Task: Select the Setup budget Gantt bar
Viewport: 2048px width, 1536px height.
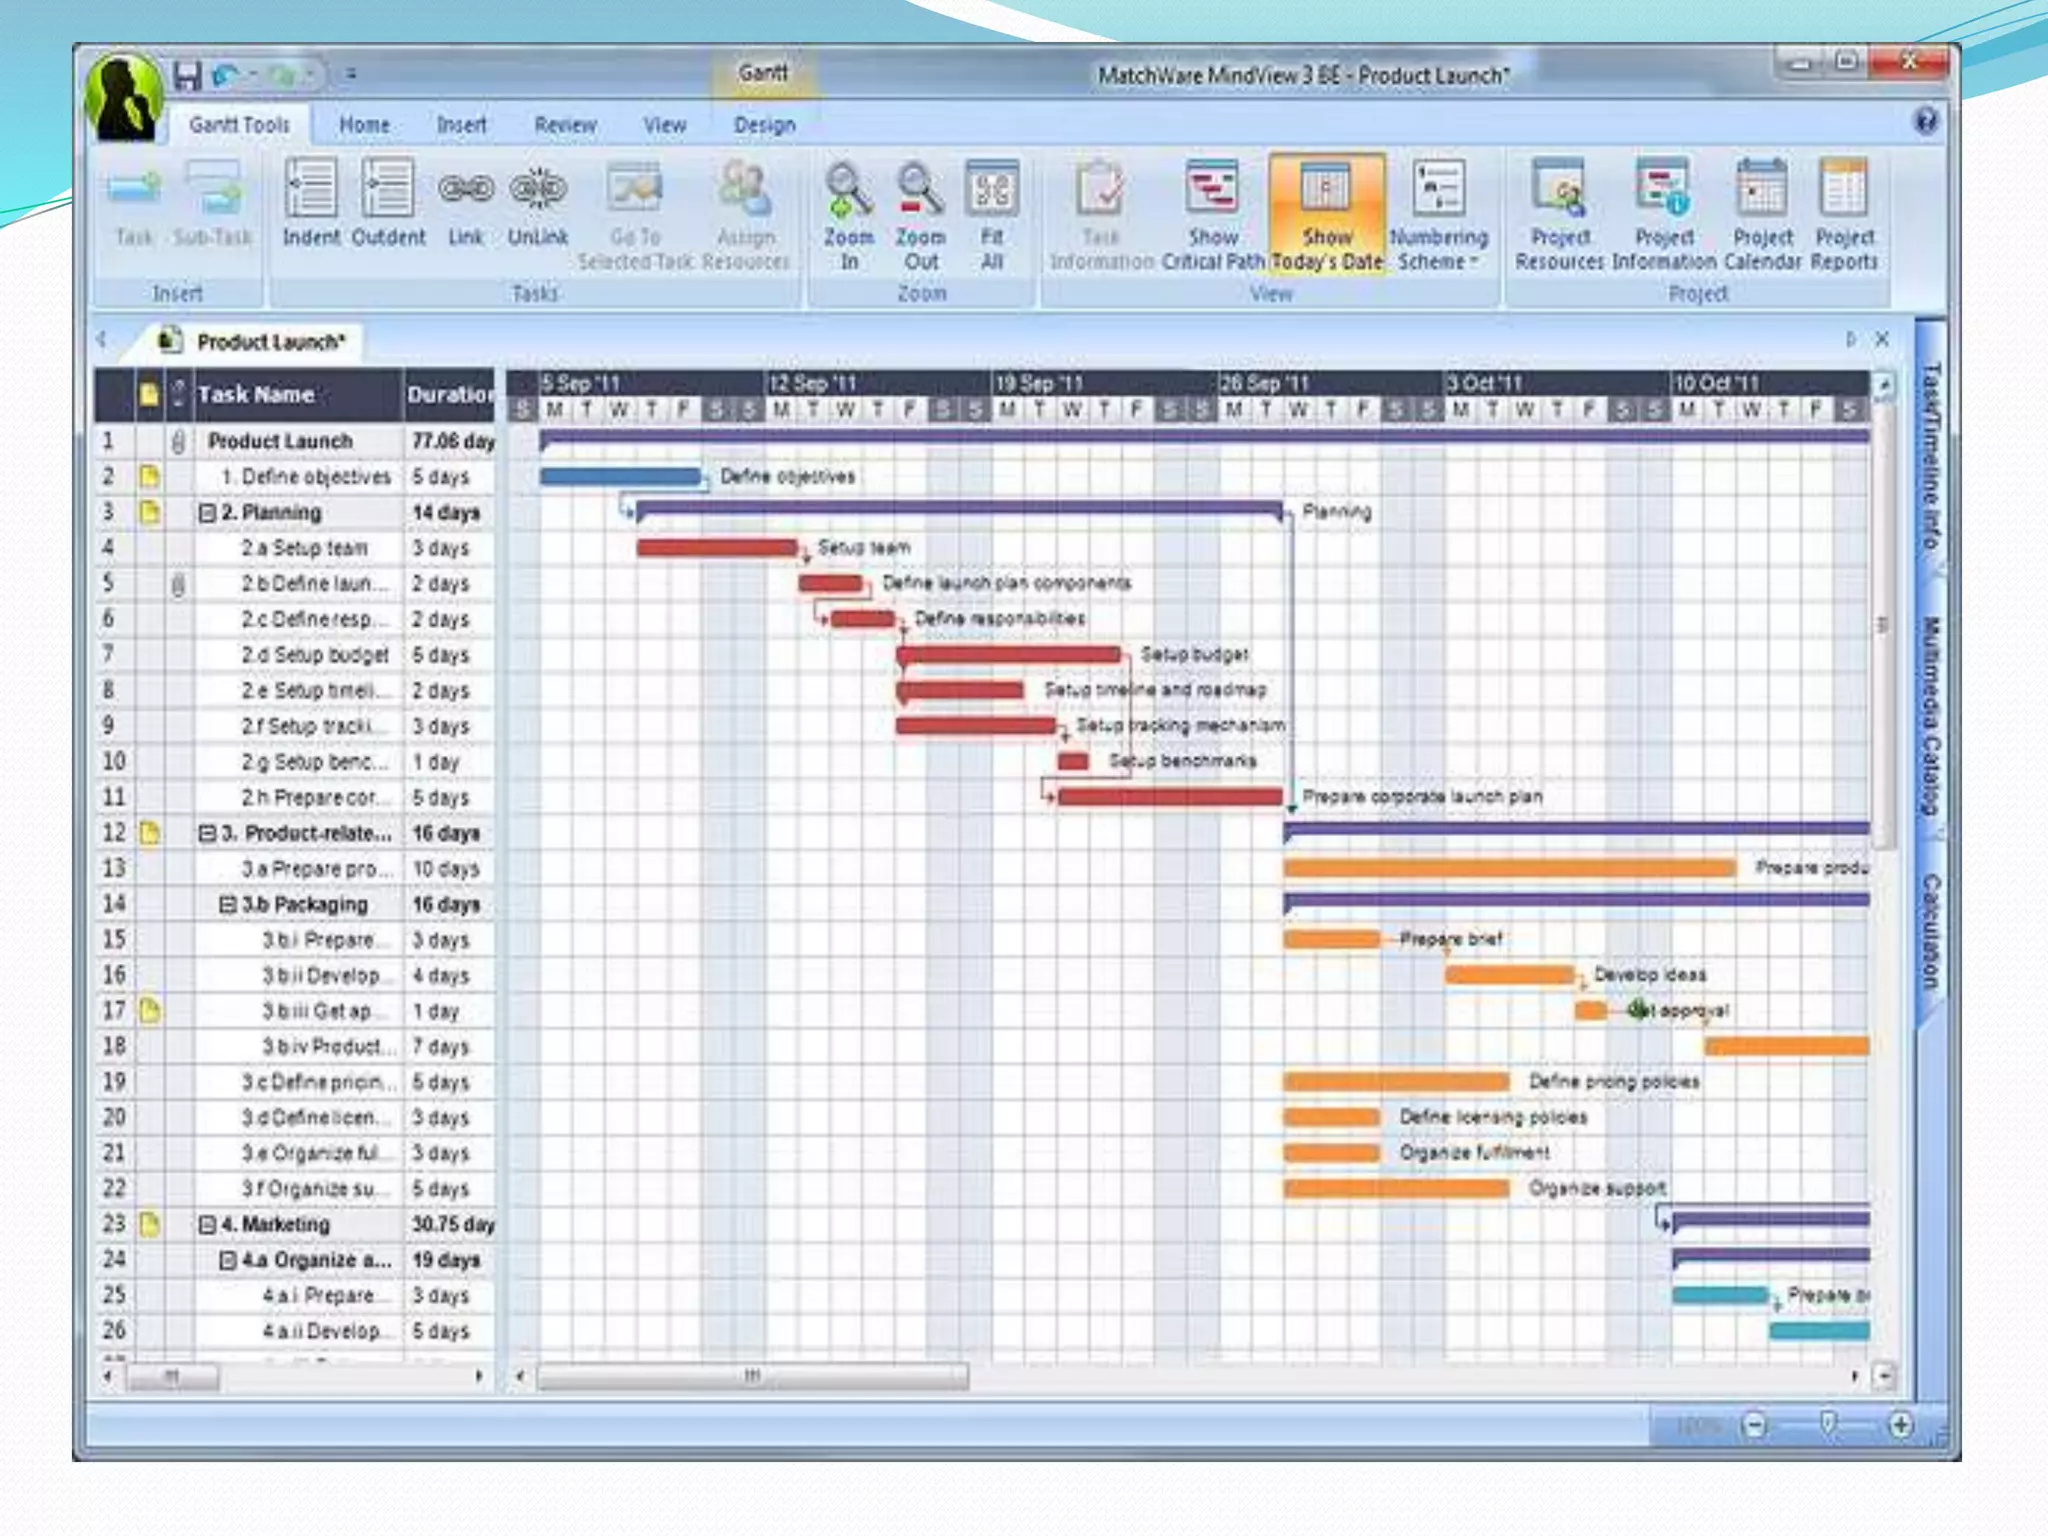Action: [1010, 655]
